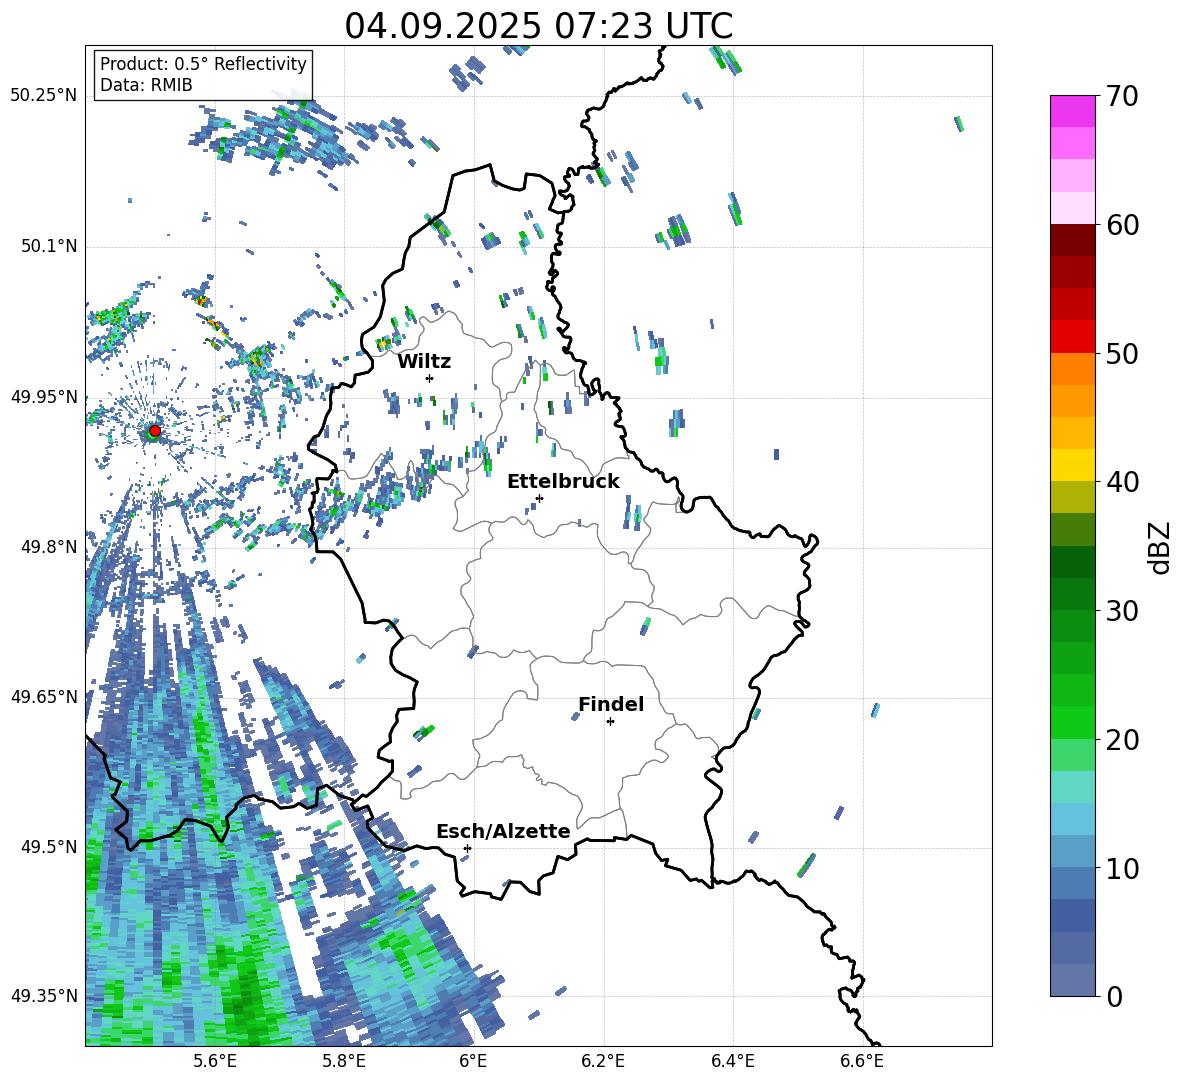Click the 50 tick on the colorbar
Viewport: 1184px width, 1081px height.
click(x=1122, y=353)
